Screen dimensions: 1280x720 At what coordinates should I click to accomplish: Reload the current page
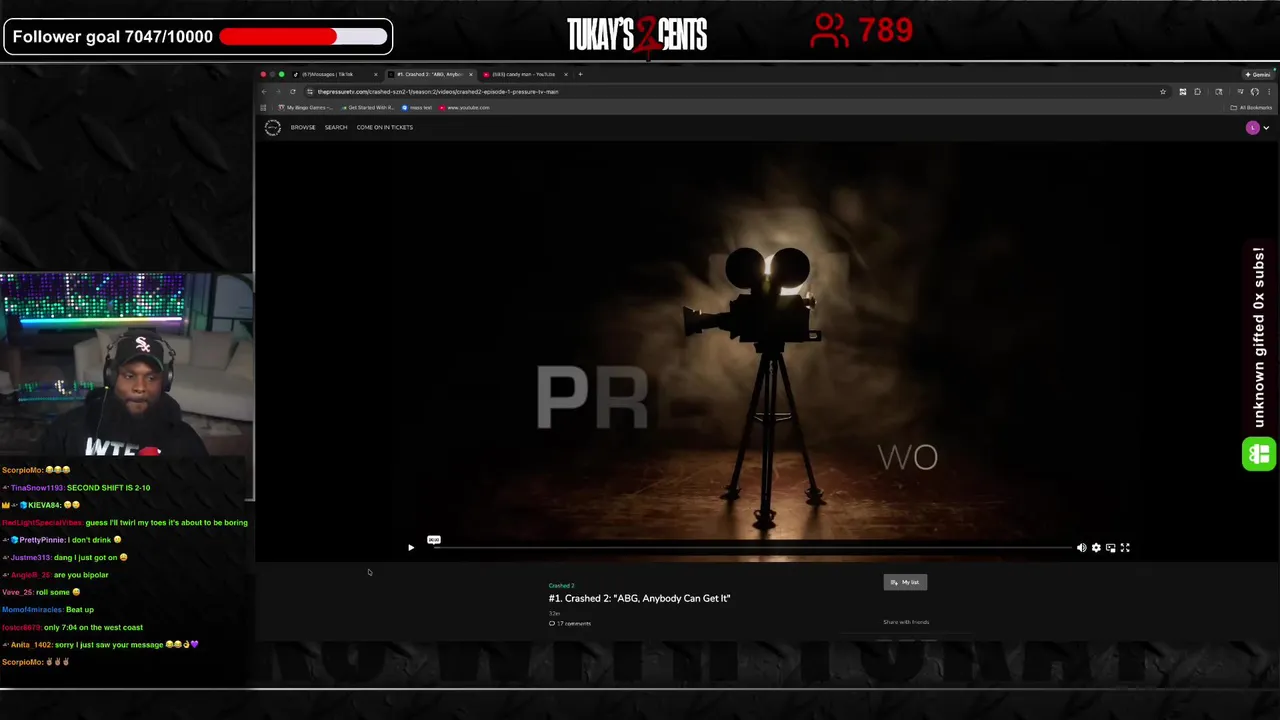[293, 91]
